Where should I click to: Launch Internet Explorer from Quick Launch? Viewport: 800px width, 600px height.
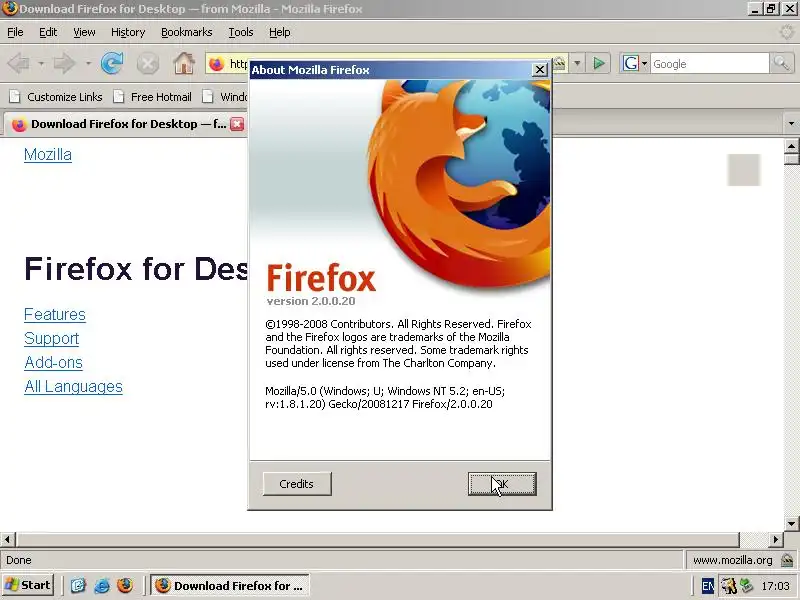[x=102, y=585]
